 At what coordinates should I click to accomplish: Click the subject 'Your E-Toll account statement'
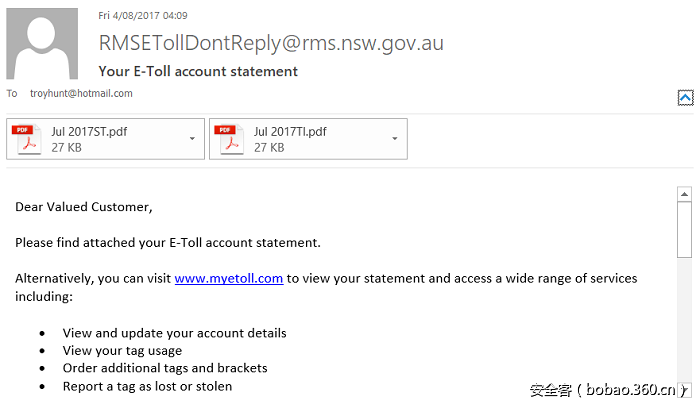pos(198,71)
